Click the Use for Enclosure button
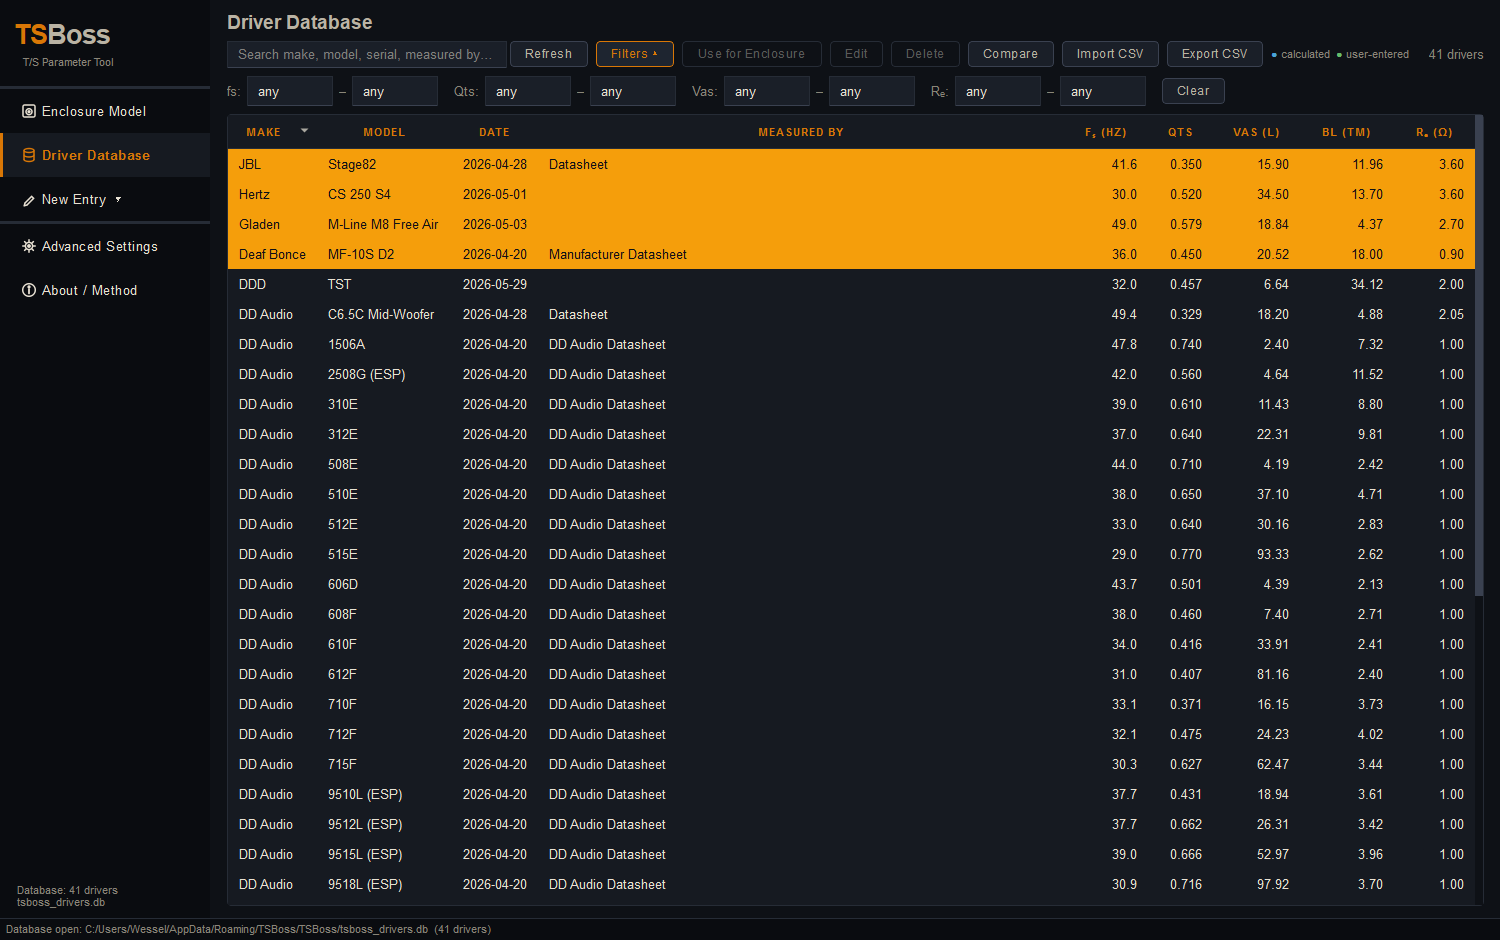Image resolution: width=1500 pixels, height=940 pixels. tap(751, 54)
